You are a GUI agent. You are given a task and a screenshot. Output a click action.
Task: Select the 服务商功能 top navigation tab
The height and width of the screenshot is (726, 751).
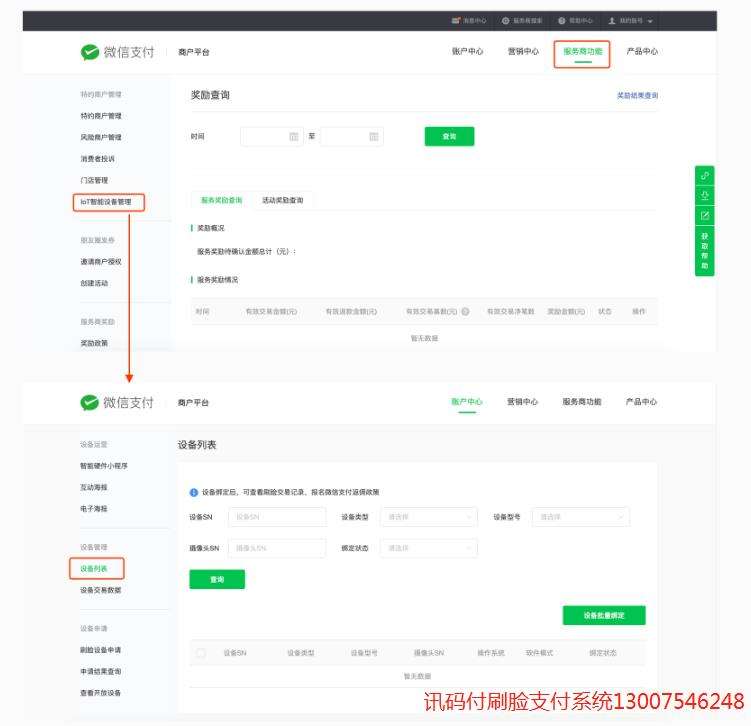click(x=582, y=52)
